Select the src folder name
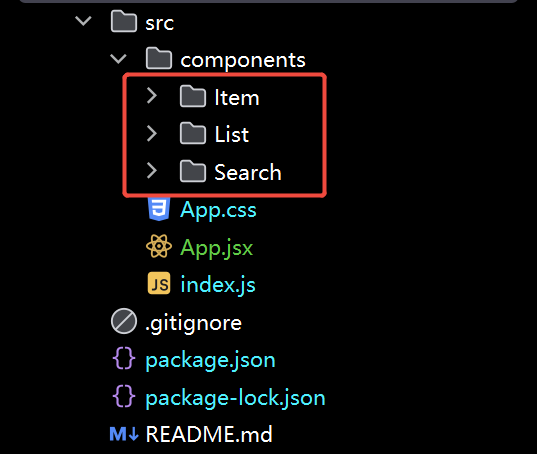The width and height of the screenshot is (537, 454). 160,23
